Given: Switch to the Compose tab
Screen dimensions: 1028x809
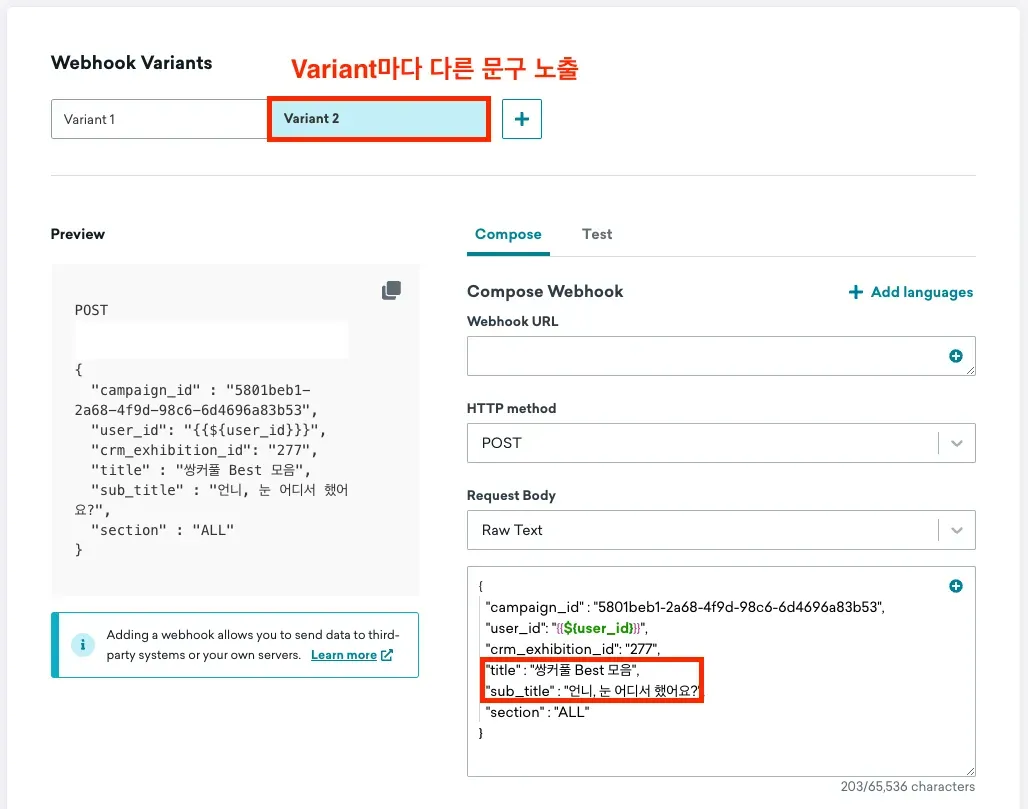Looking at the screenshot, I should pyautogui.click(x=508, y=234).
